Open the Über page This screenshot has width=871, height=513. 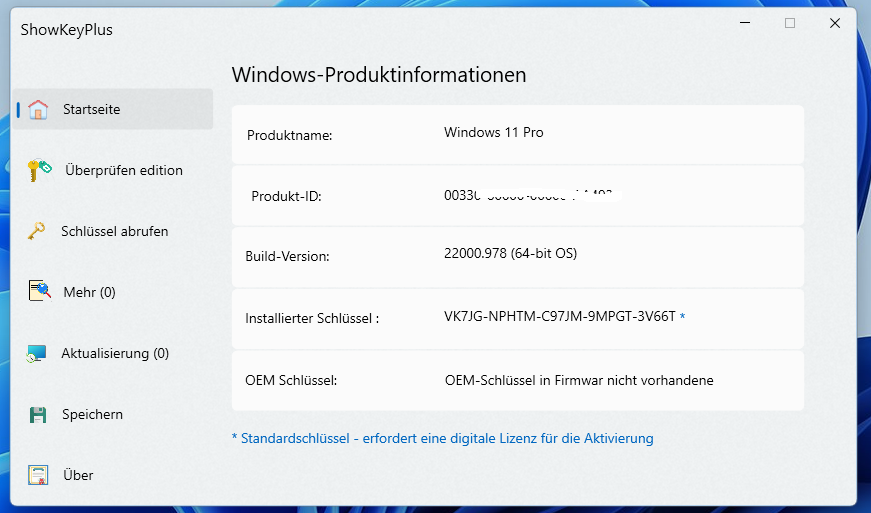coord(113,475)
